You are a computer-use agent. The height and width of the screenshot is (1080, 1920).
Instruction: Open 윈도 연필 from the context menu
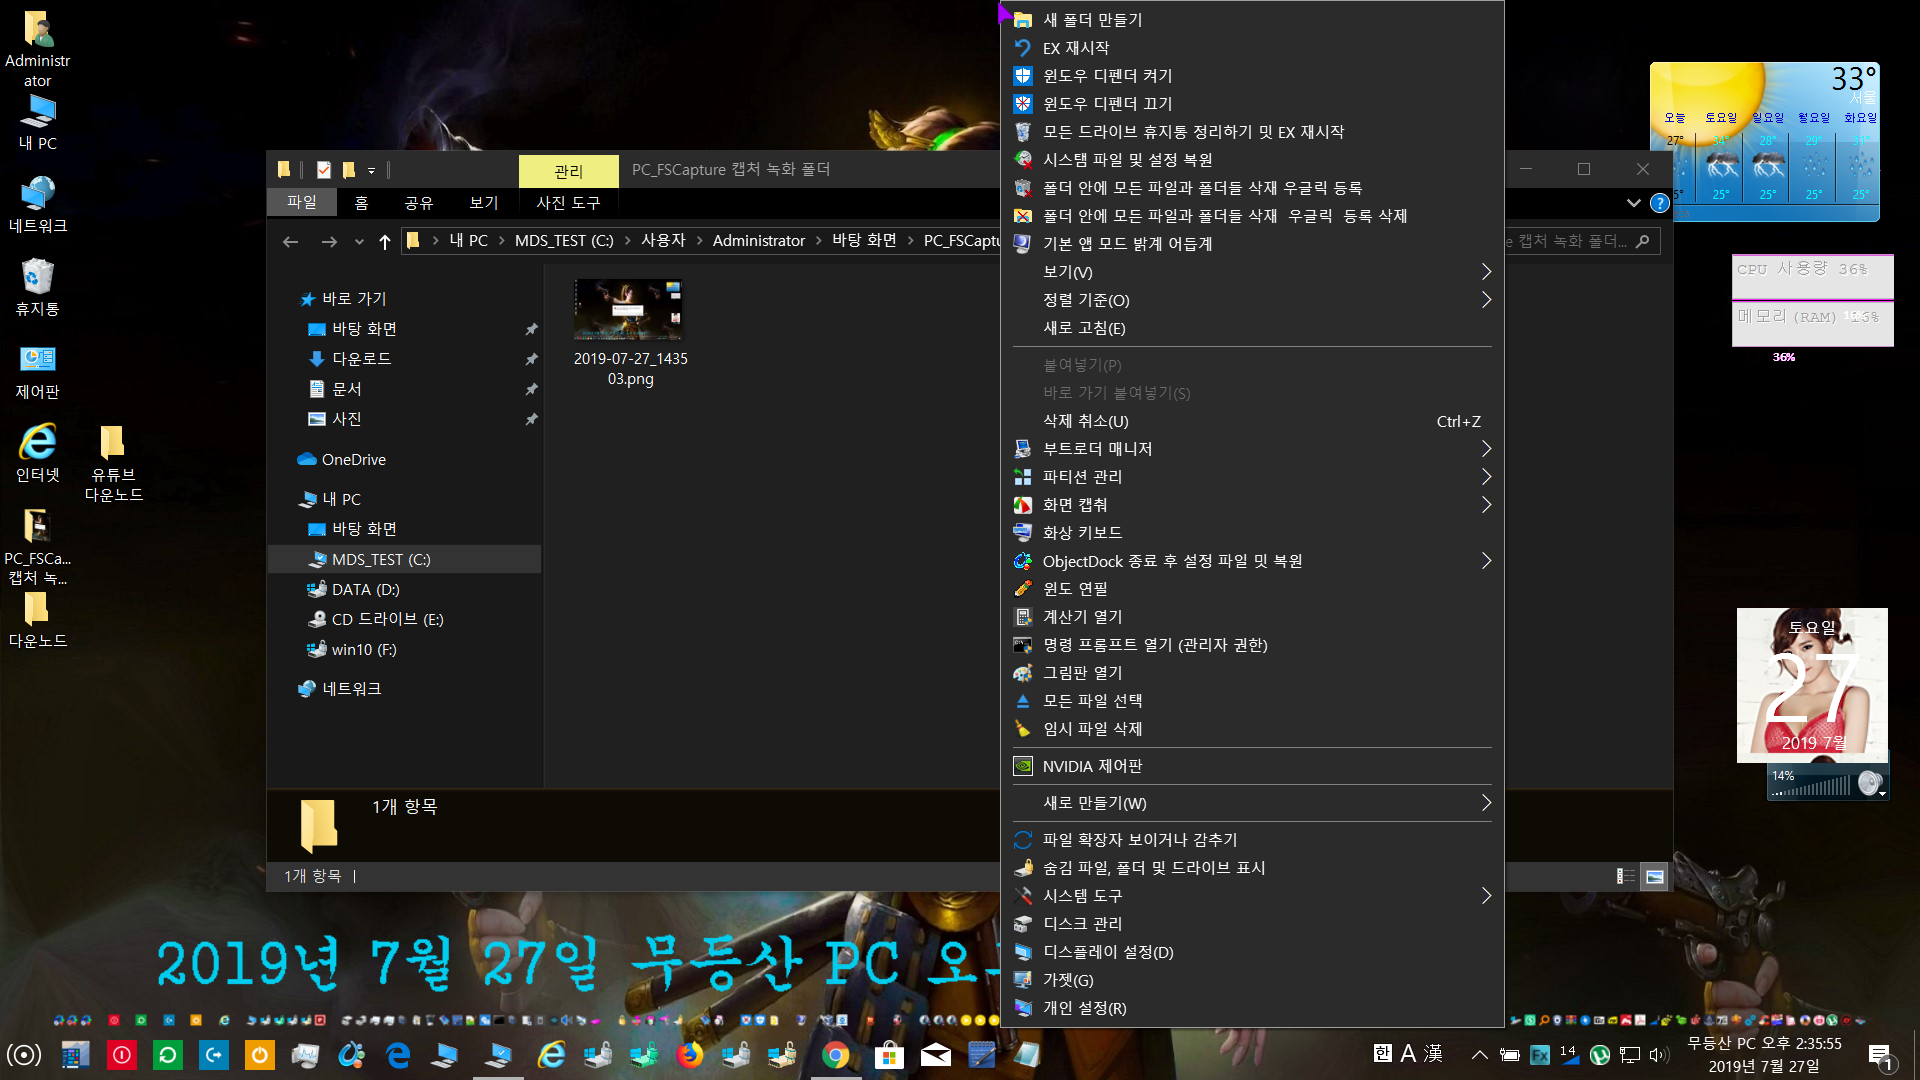coord(1252,589)
